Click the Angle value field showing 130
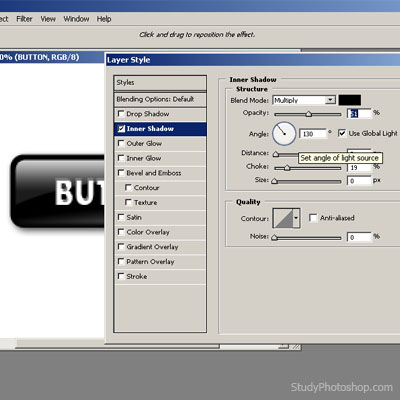This screenshot has height=400, width=400. pos(312,134)
